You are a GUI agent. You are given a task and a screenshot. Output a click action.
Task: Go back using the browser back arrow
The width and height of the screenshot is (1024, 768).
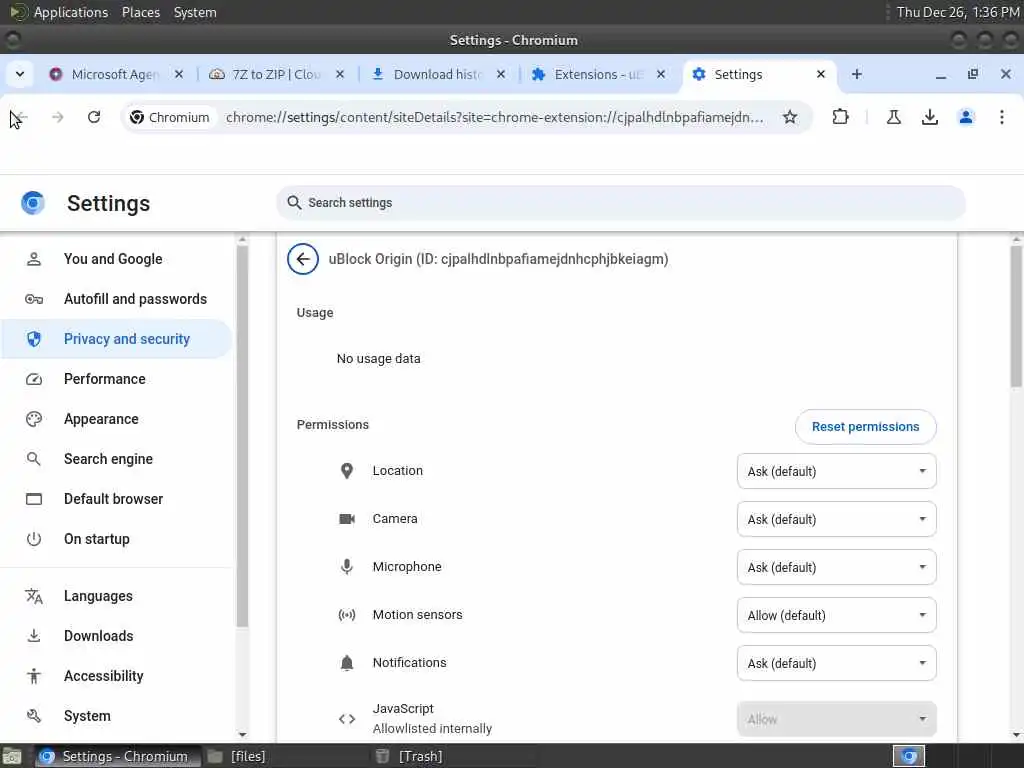coord(20,118)
